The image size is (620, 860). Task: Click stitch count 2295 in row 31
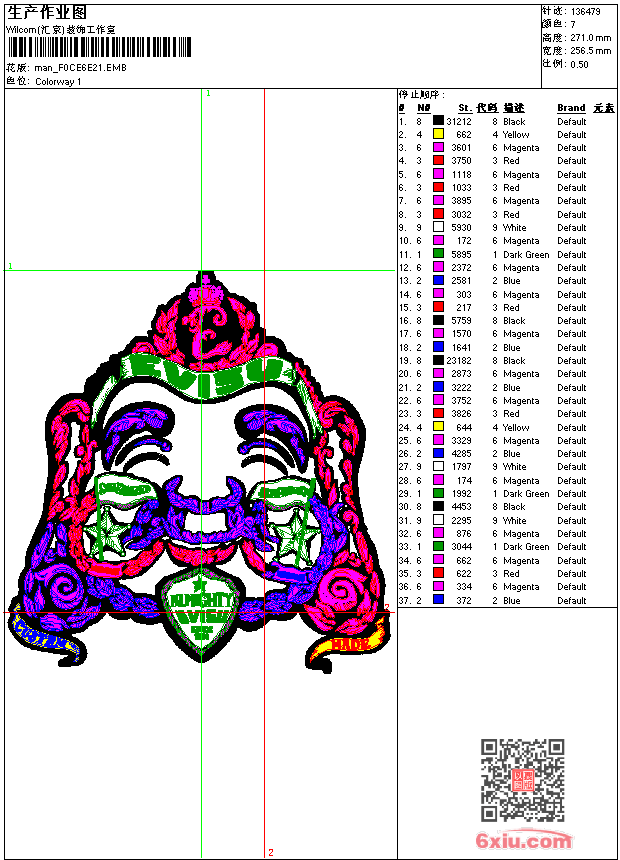pos(461,520)
